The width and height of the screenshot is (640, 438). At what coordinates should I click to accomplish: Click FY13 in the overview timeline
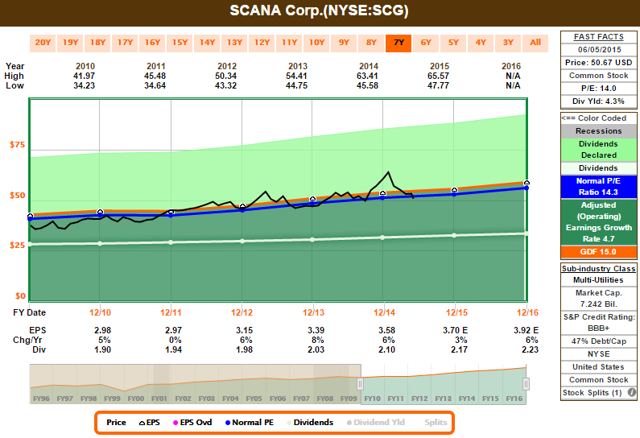pyautogui.click(x=443, y=398)
